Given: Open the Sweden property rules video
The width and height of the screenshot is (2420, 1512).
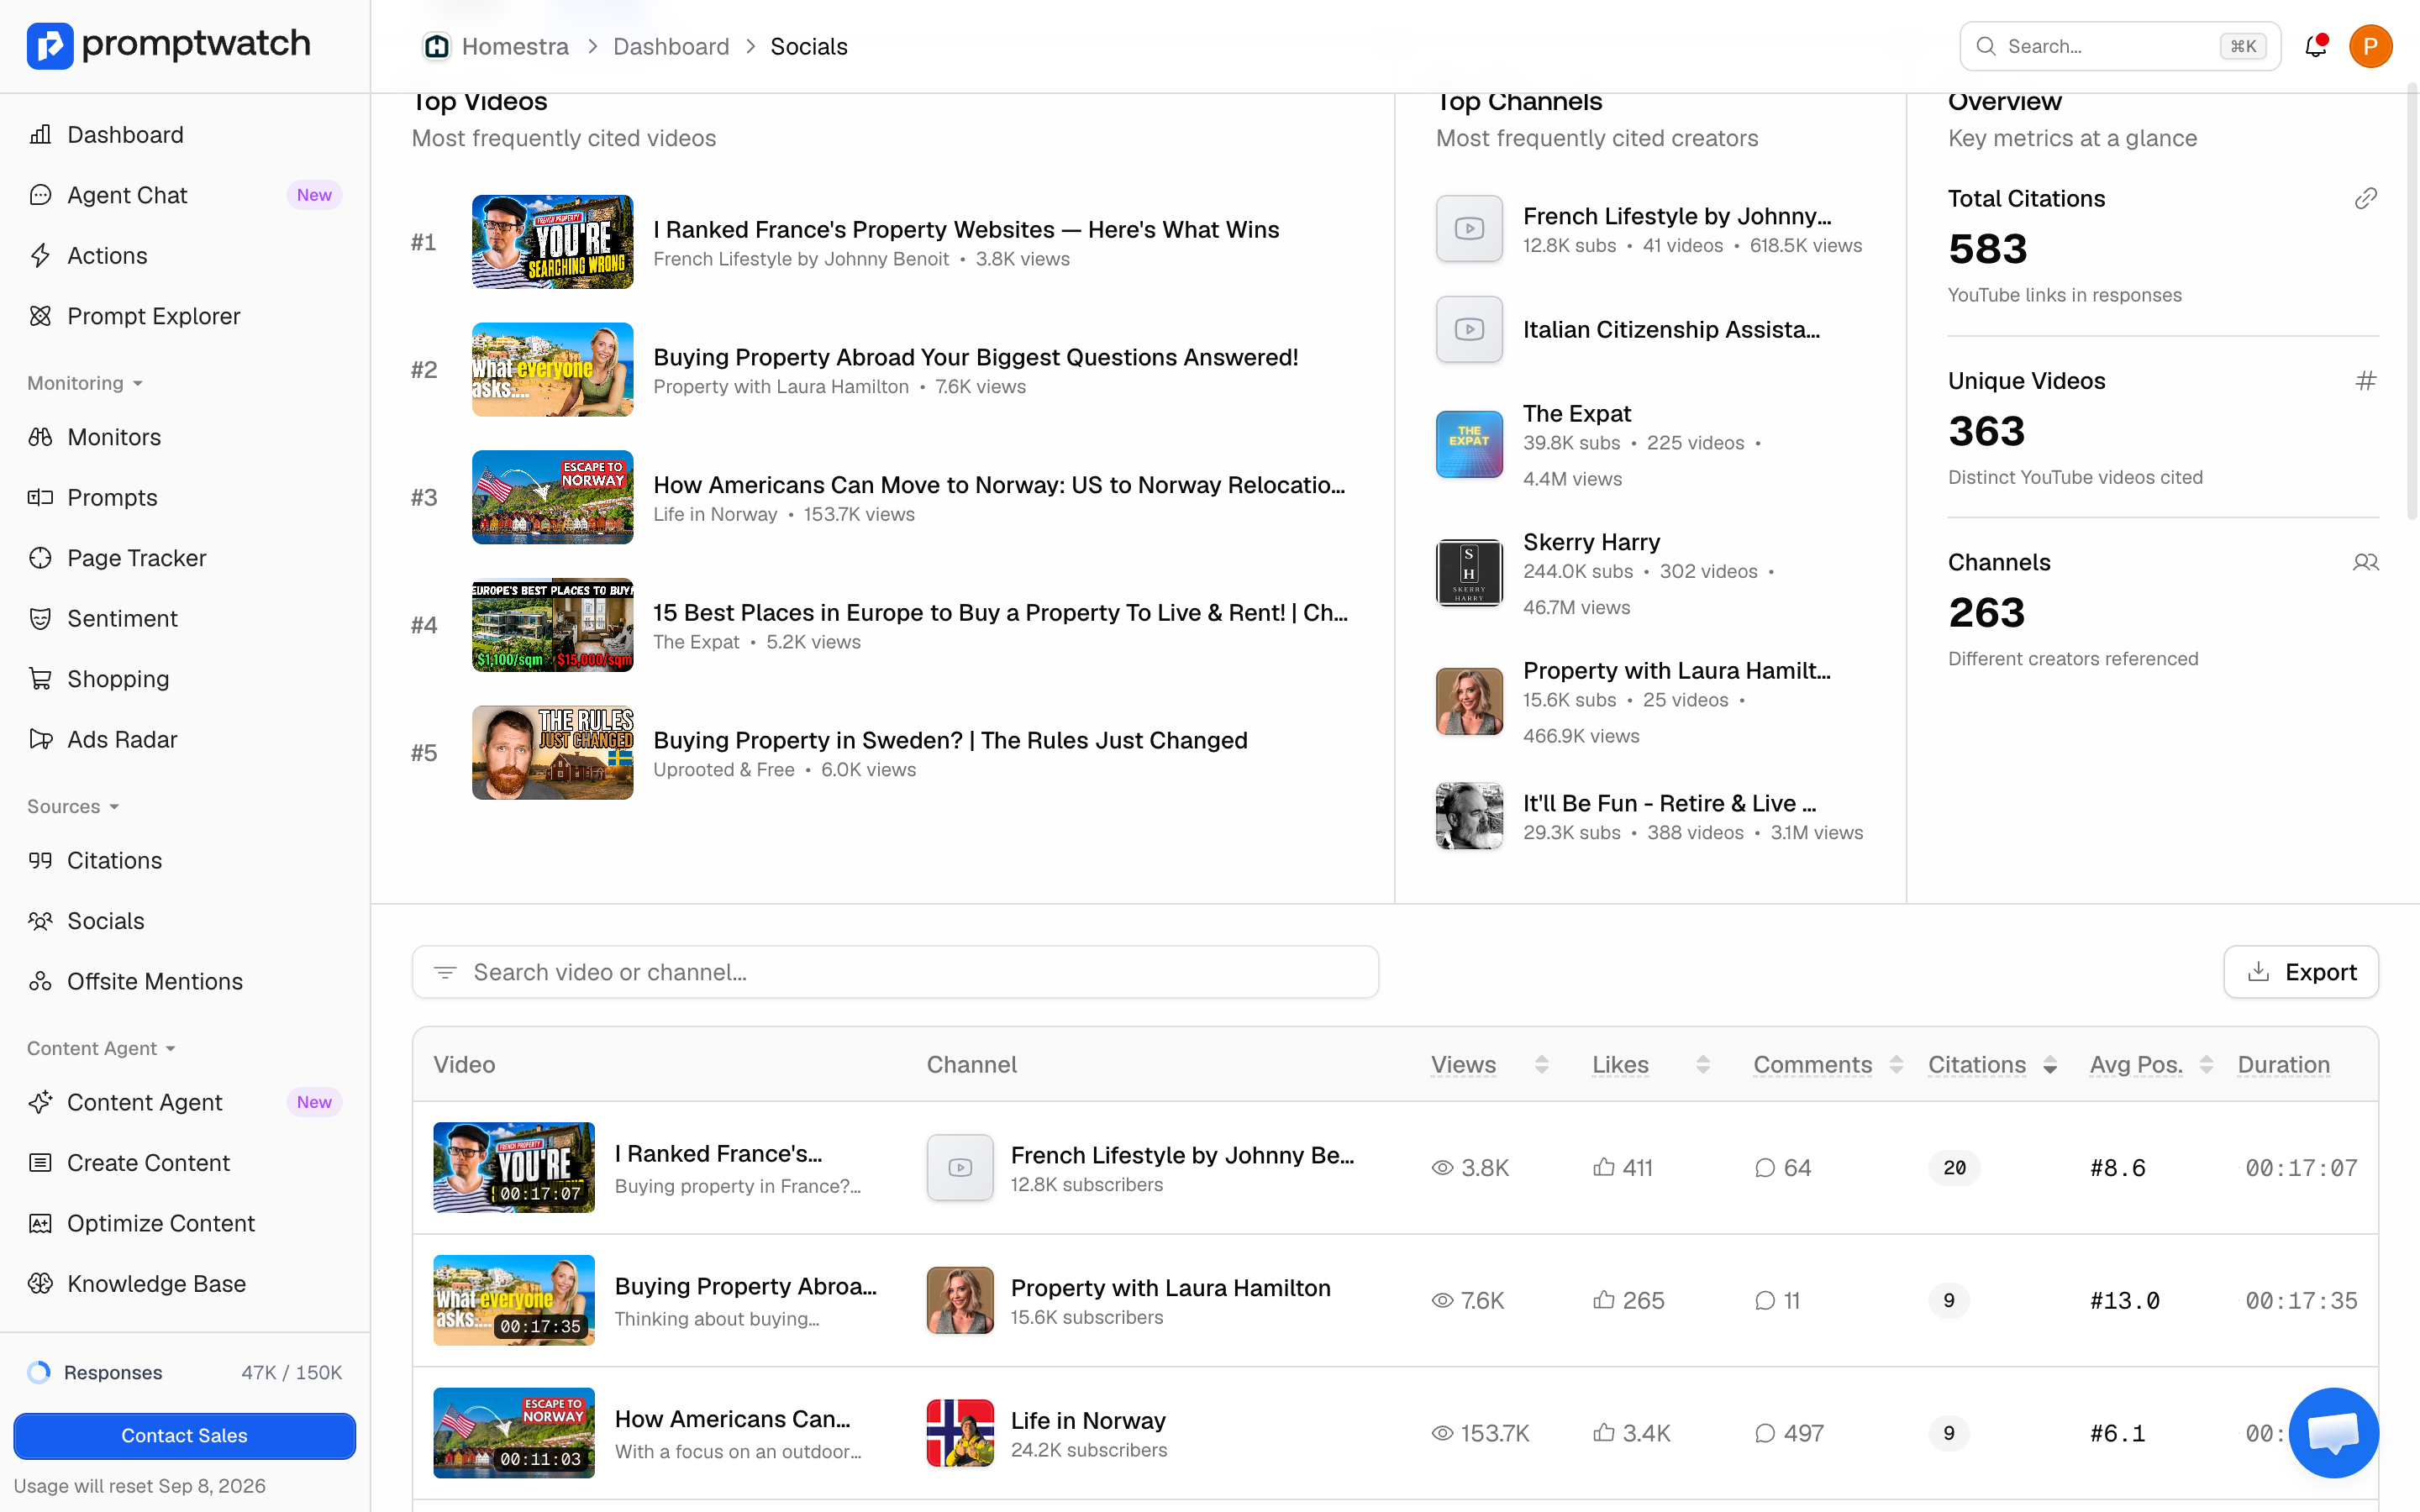Looking at the screenshot, I should (950, 740).
